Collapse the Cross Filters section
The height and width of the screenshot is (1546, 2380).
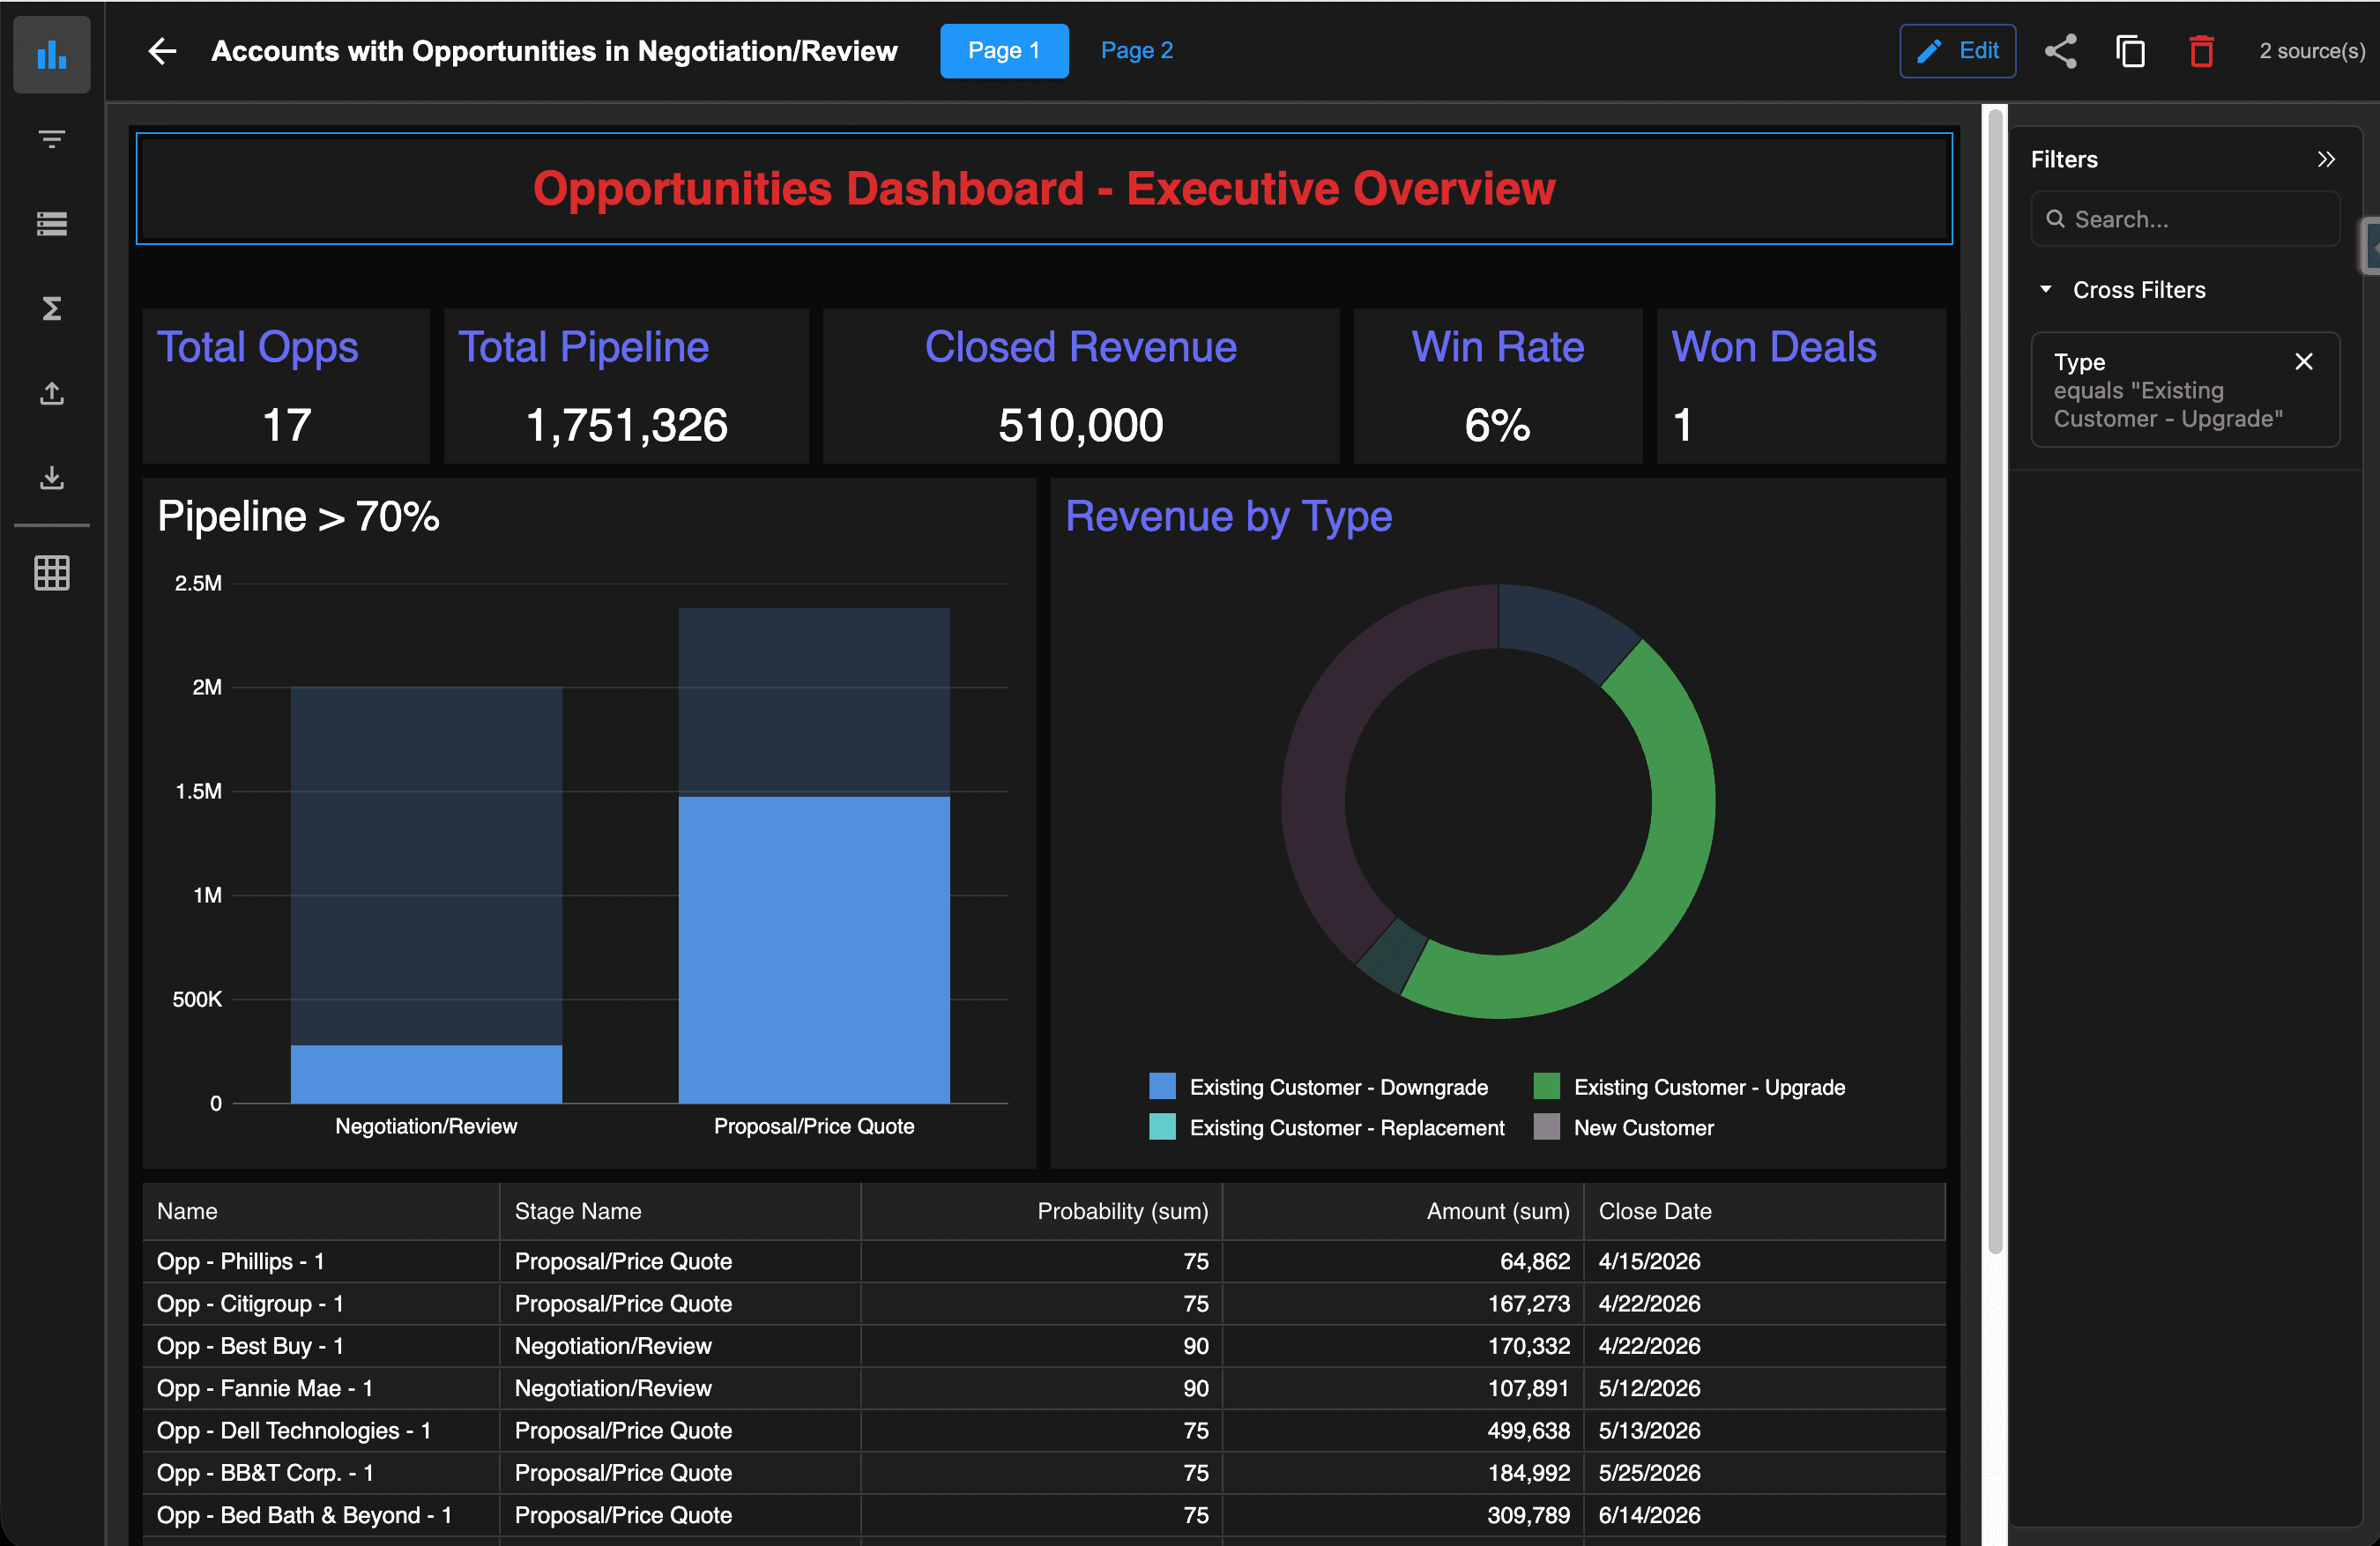pyautogui.click(x=2046, y=290)
